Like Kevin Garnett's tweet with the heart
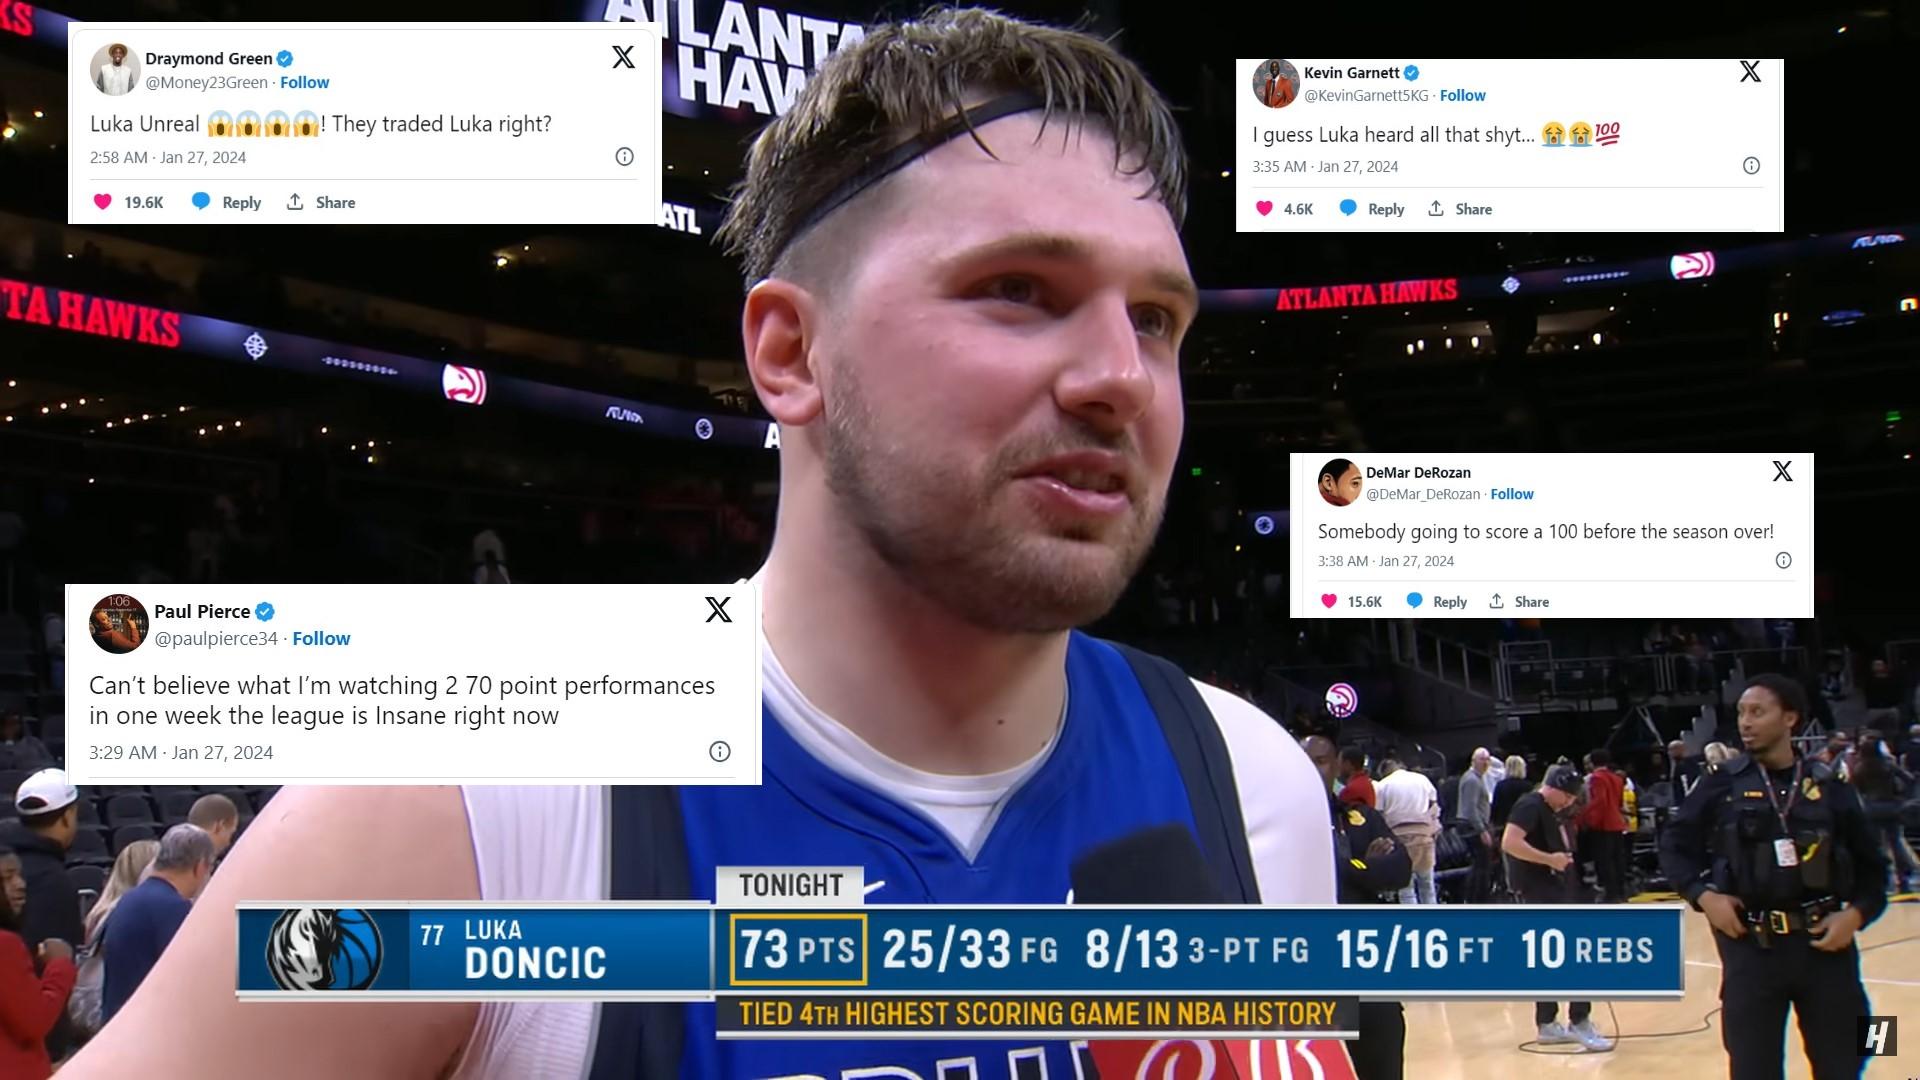 1264,208
